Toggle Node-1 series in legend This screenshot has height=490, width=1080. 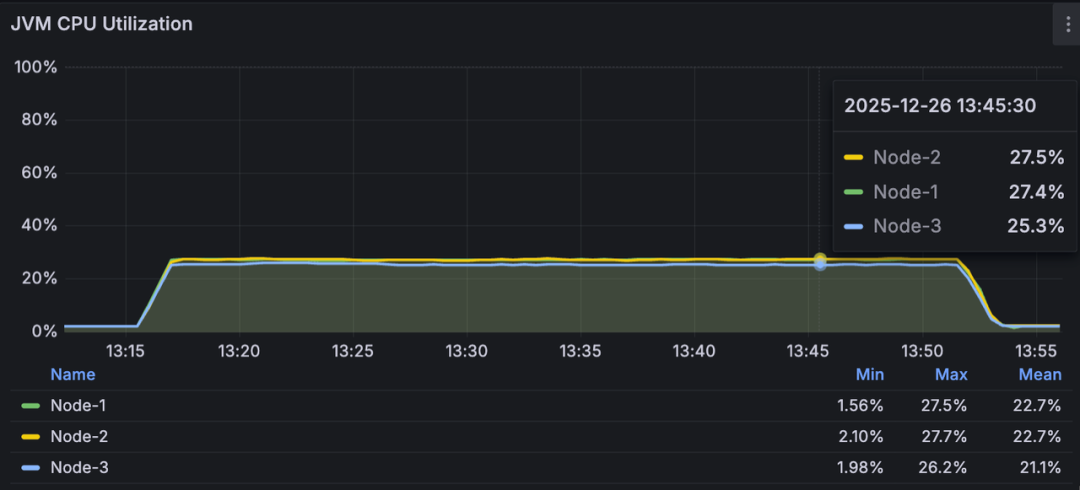click(79, 406)
